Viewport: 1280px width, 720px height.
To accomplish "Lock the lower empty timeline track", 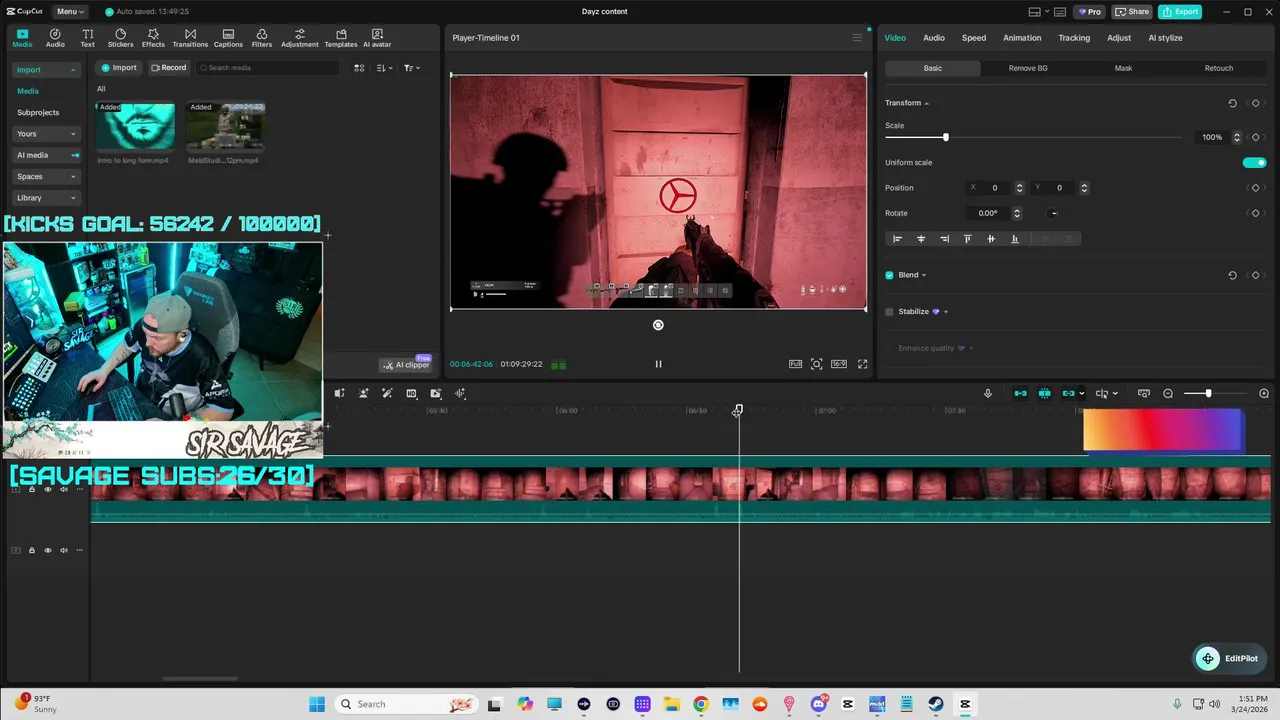I will (x=32, y=550).
